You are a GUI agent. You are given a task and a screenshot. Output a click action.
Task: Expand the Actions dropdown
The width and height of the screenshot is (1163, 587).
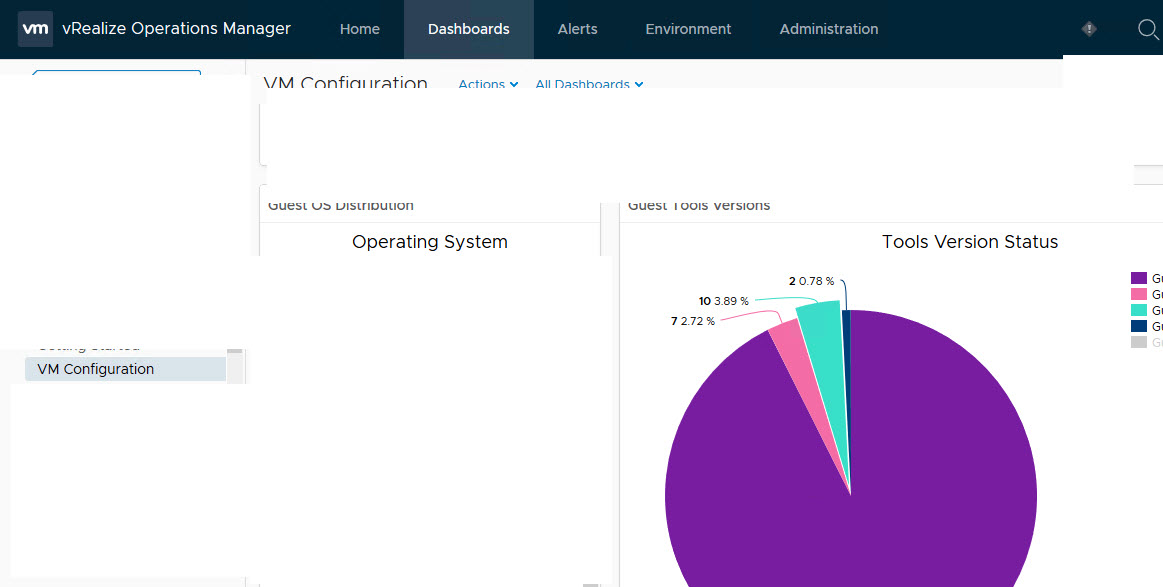487,84
